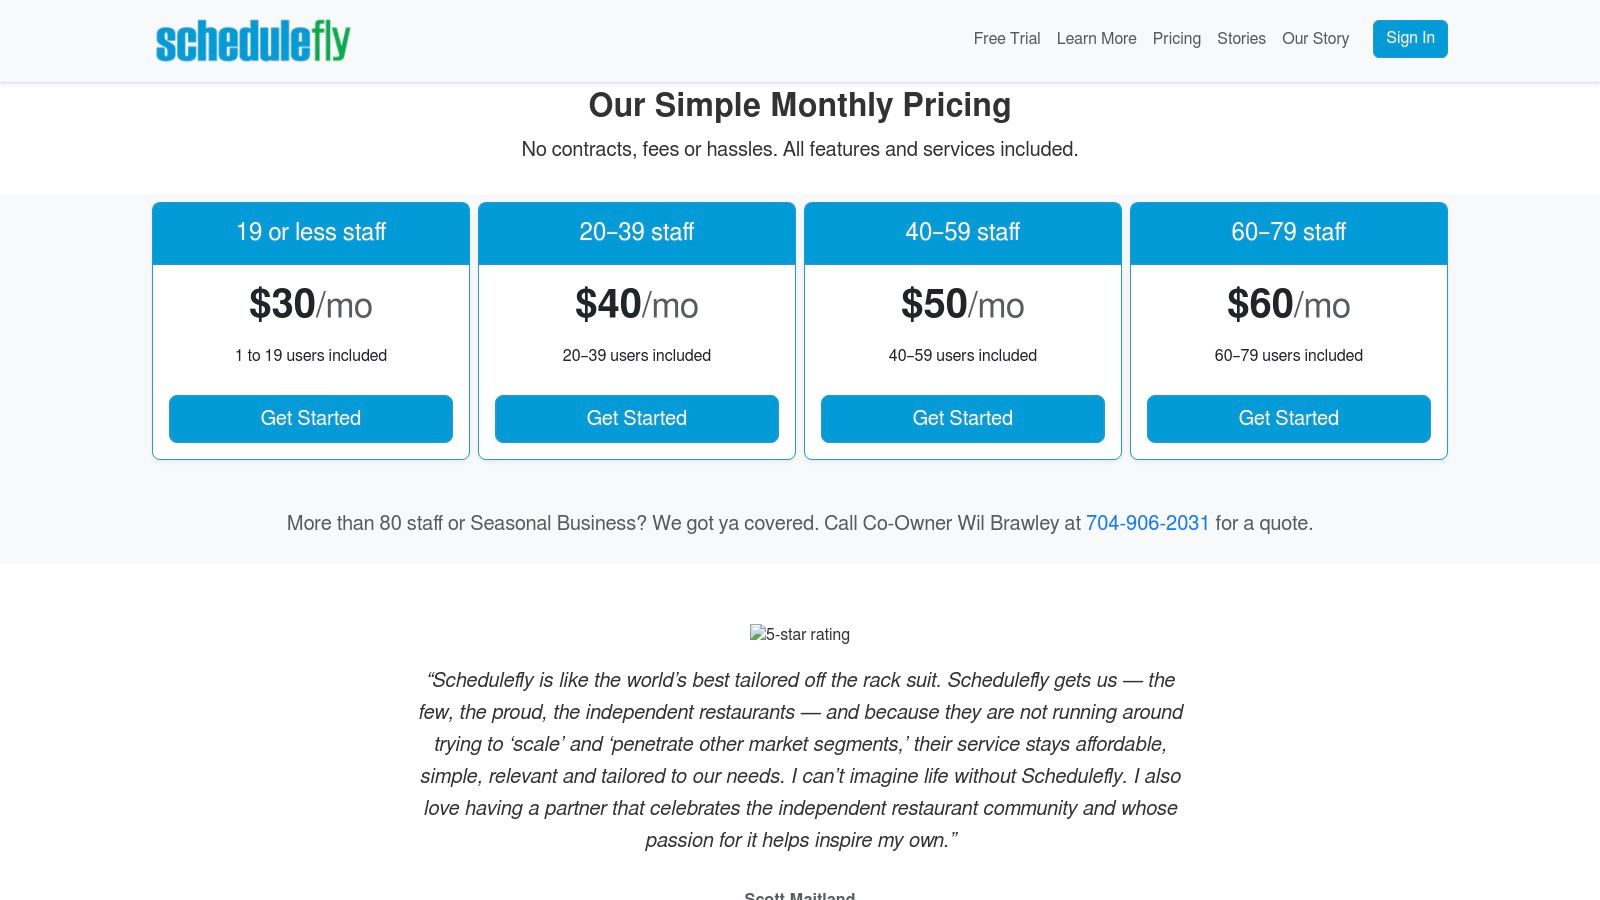Select the 60–79 staff plan header

[x=1289, y=232]
